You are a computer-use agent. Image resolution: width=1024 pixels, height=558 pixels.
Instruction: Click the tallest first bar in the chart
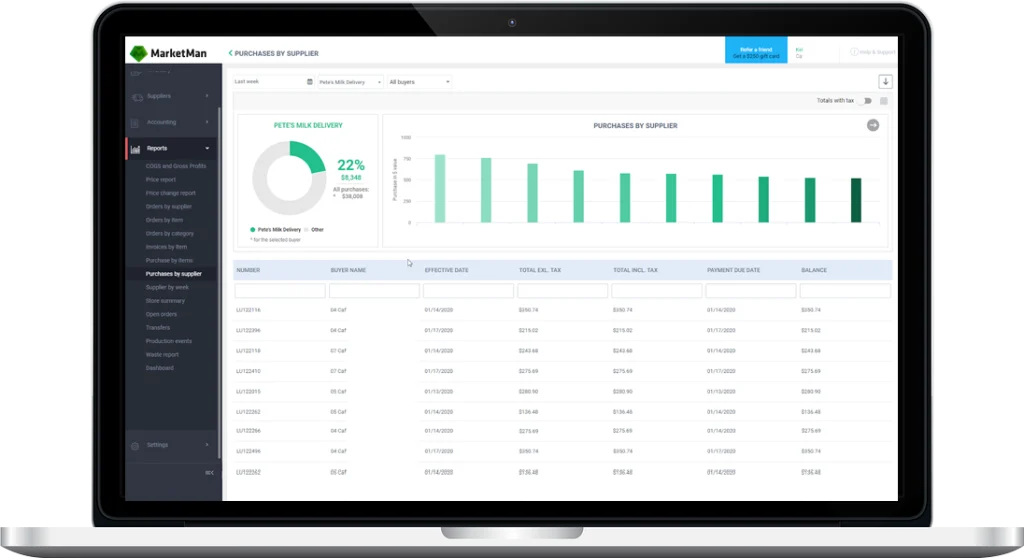click(440, 189)
